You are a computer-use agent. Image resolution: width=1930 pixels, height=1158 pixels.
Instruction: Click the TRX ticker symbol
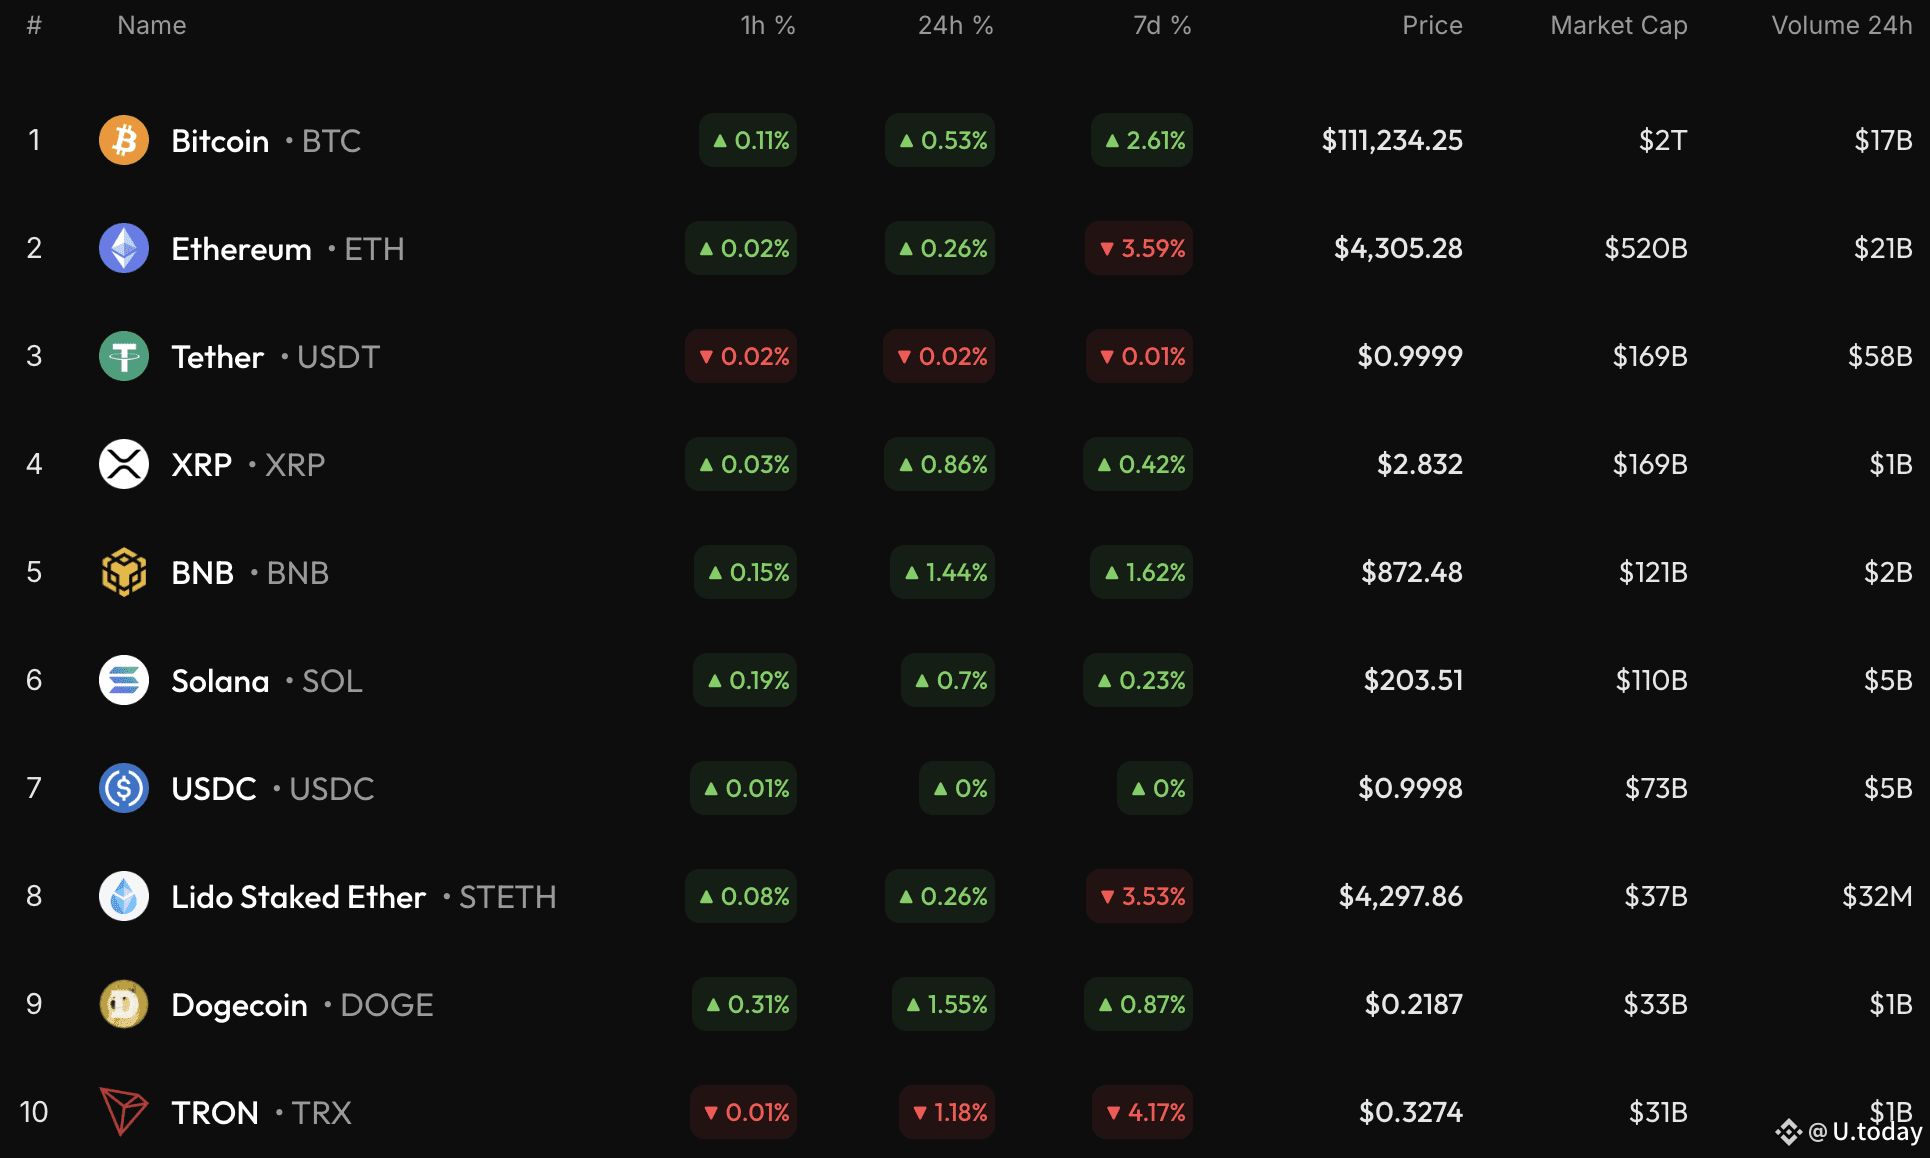[321, 1113]
